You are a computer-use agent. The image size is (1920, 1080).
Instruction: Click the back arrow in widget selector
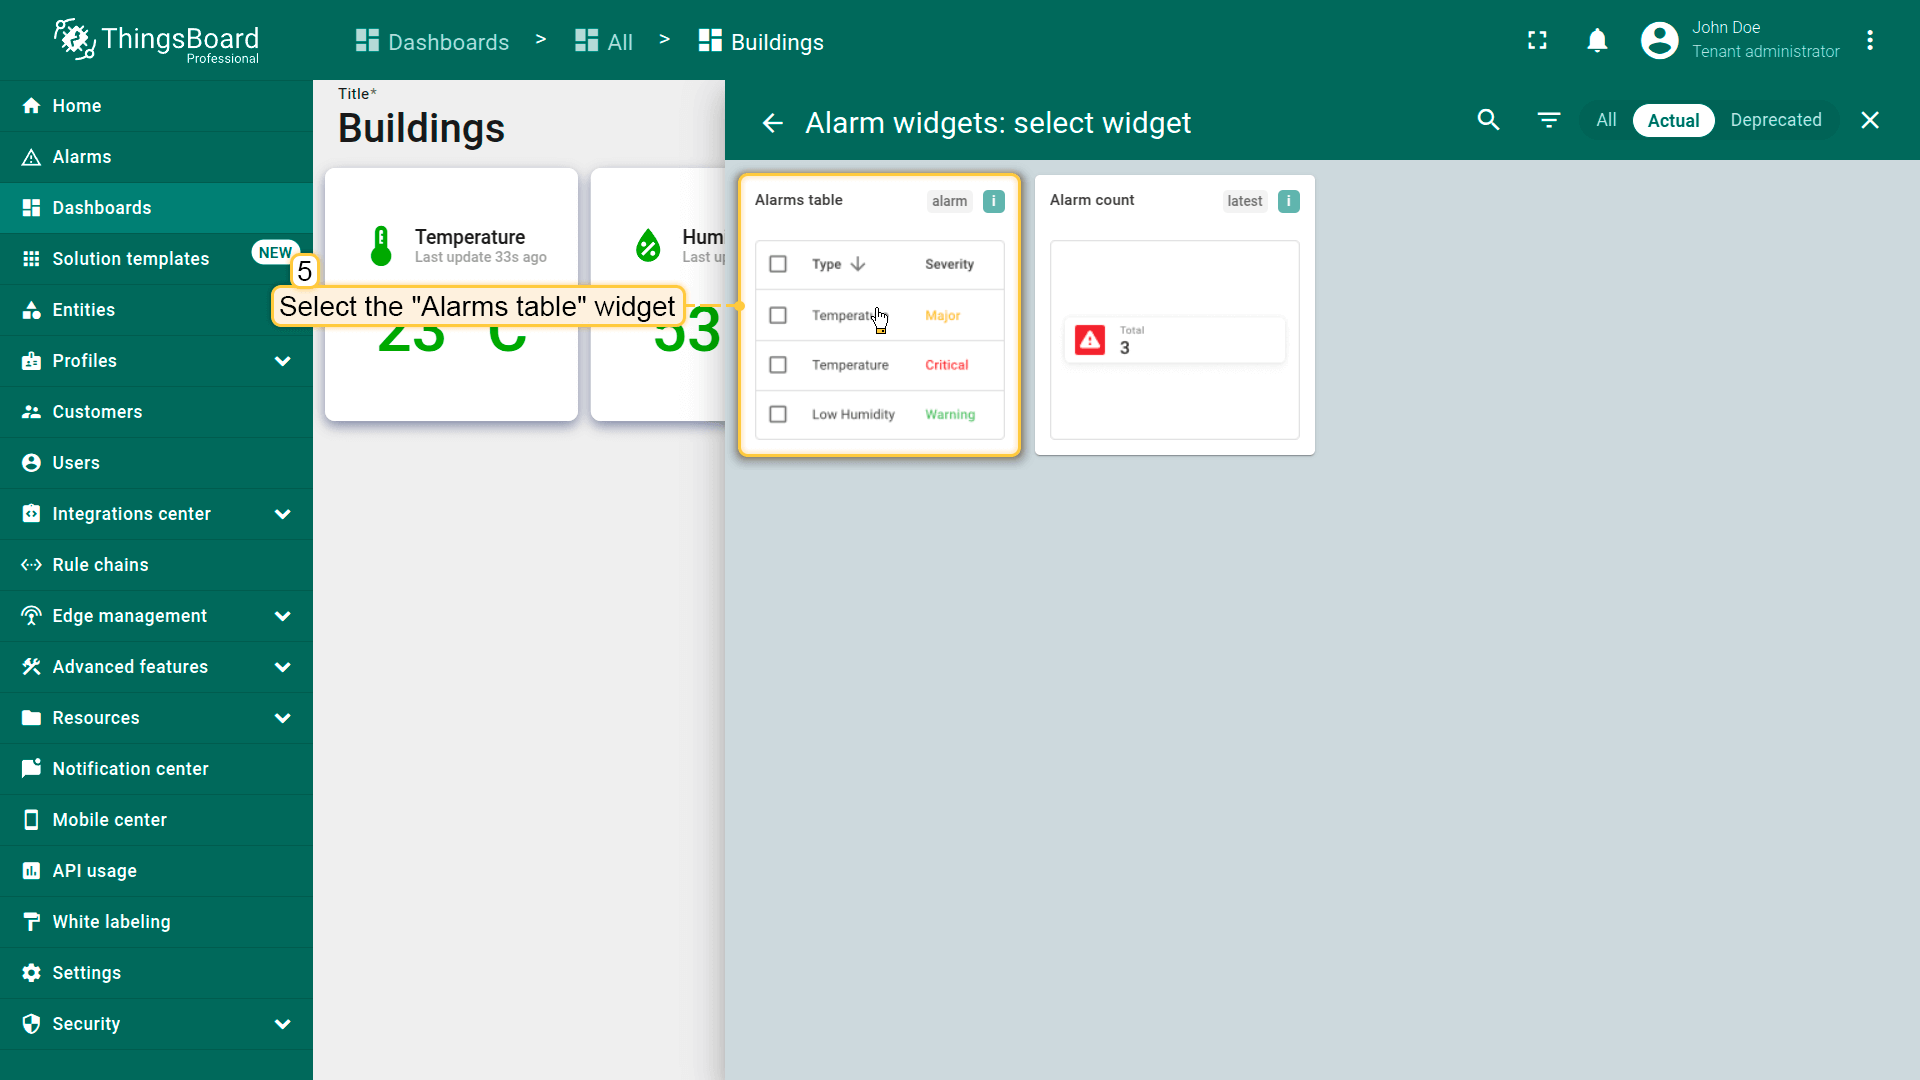click(772, 123)
